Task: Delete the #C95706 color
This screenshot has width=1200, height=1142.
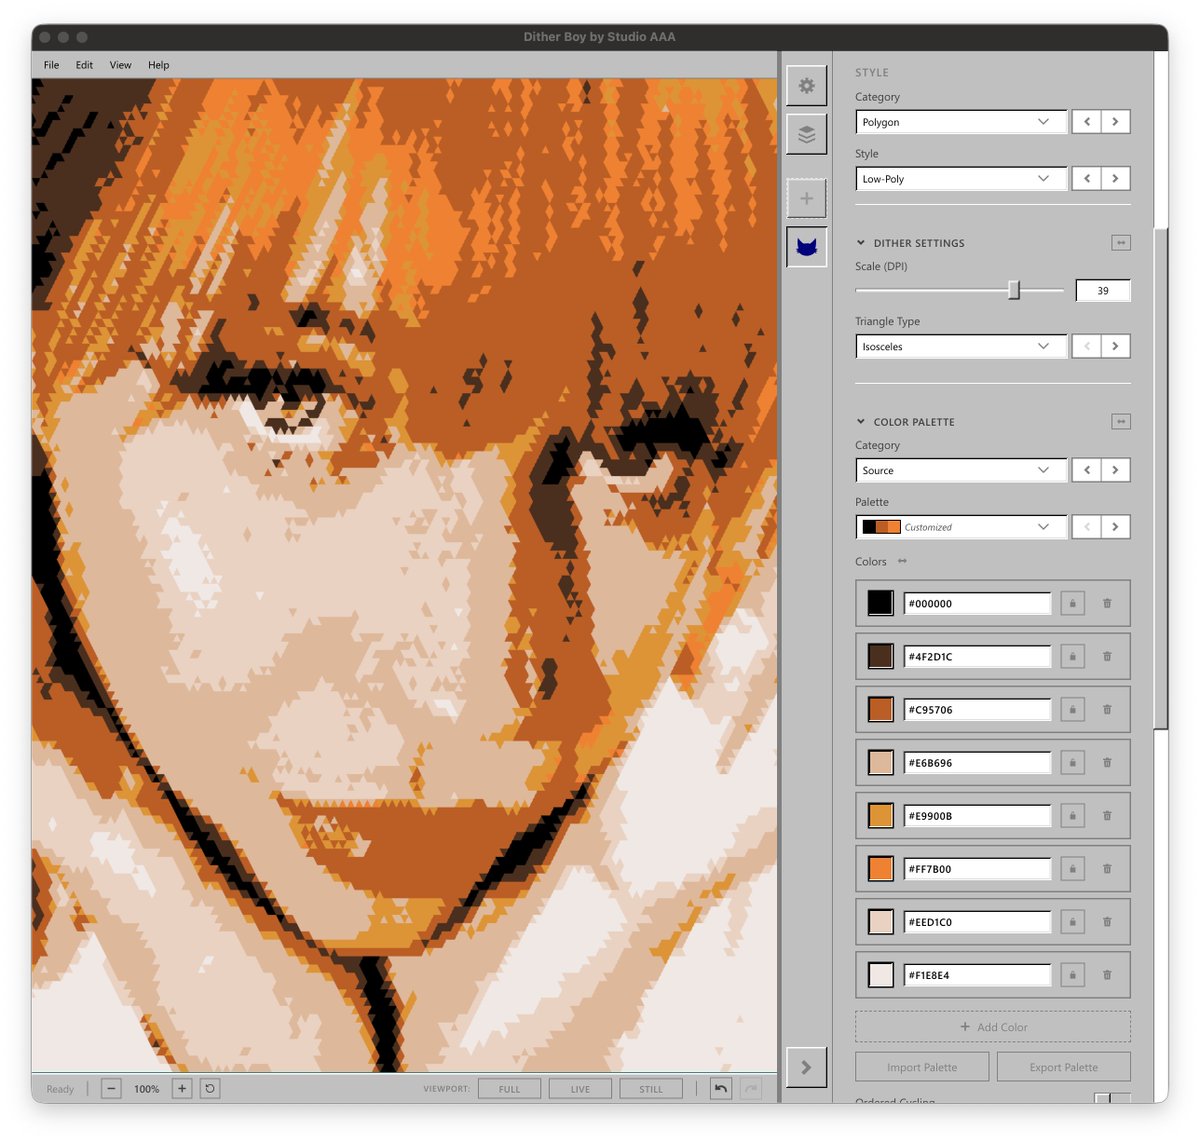Action: tap(1107, 709)
